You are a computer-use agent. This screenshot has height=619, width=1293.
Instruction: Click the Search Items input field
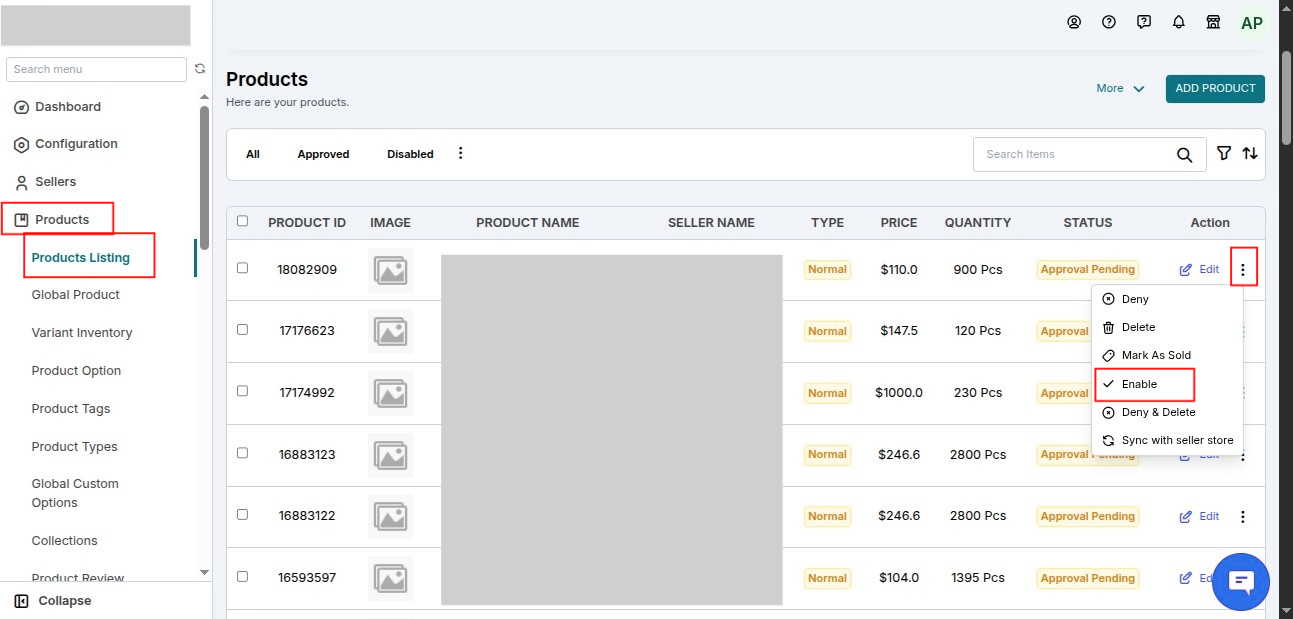coord(1075,154)
